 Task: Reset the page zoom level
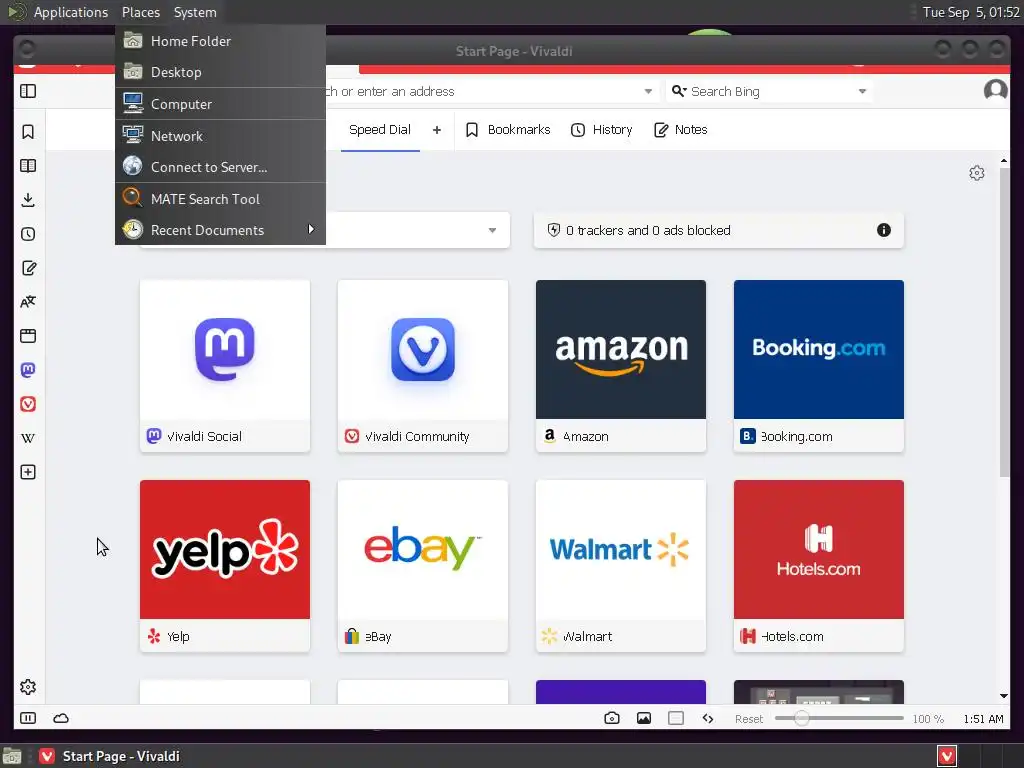click(748, 719)
